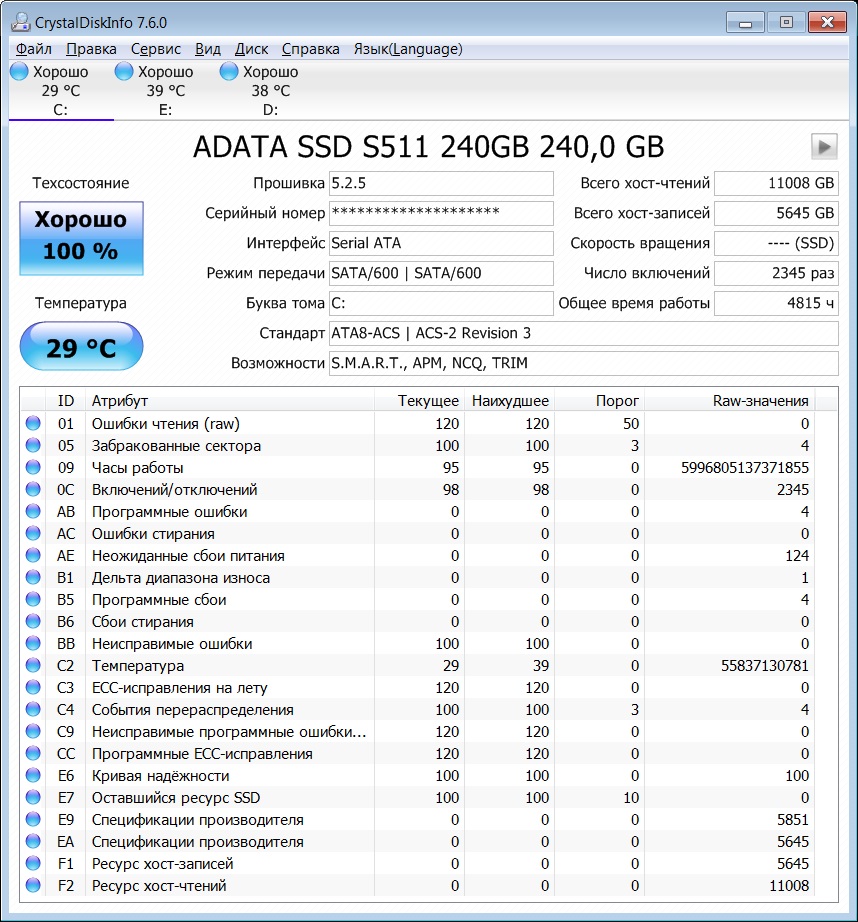The width and height of the screenshot is (858, 922).
Task: Select the Оставшийся ресурс SSD attribute text
Action: click(176, 798)
